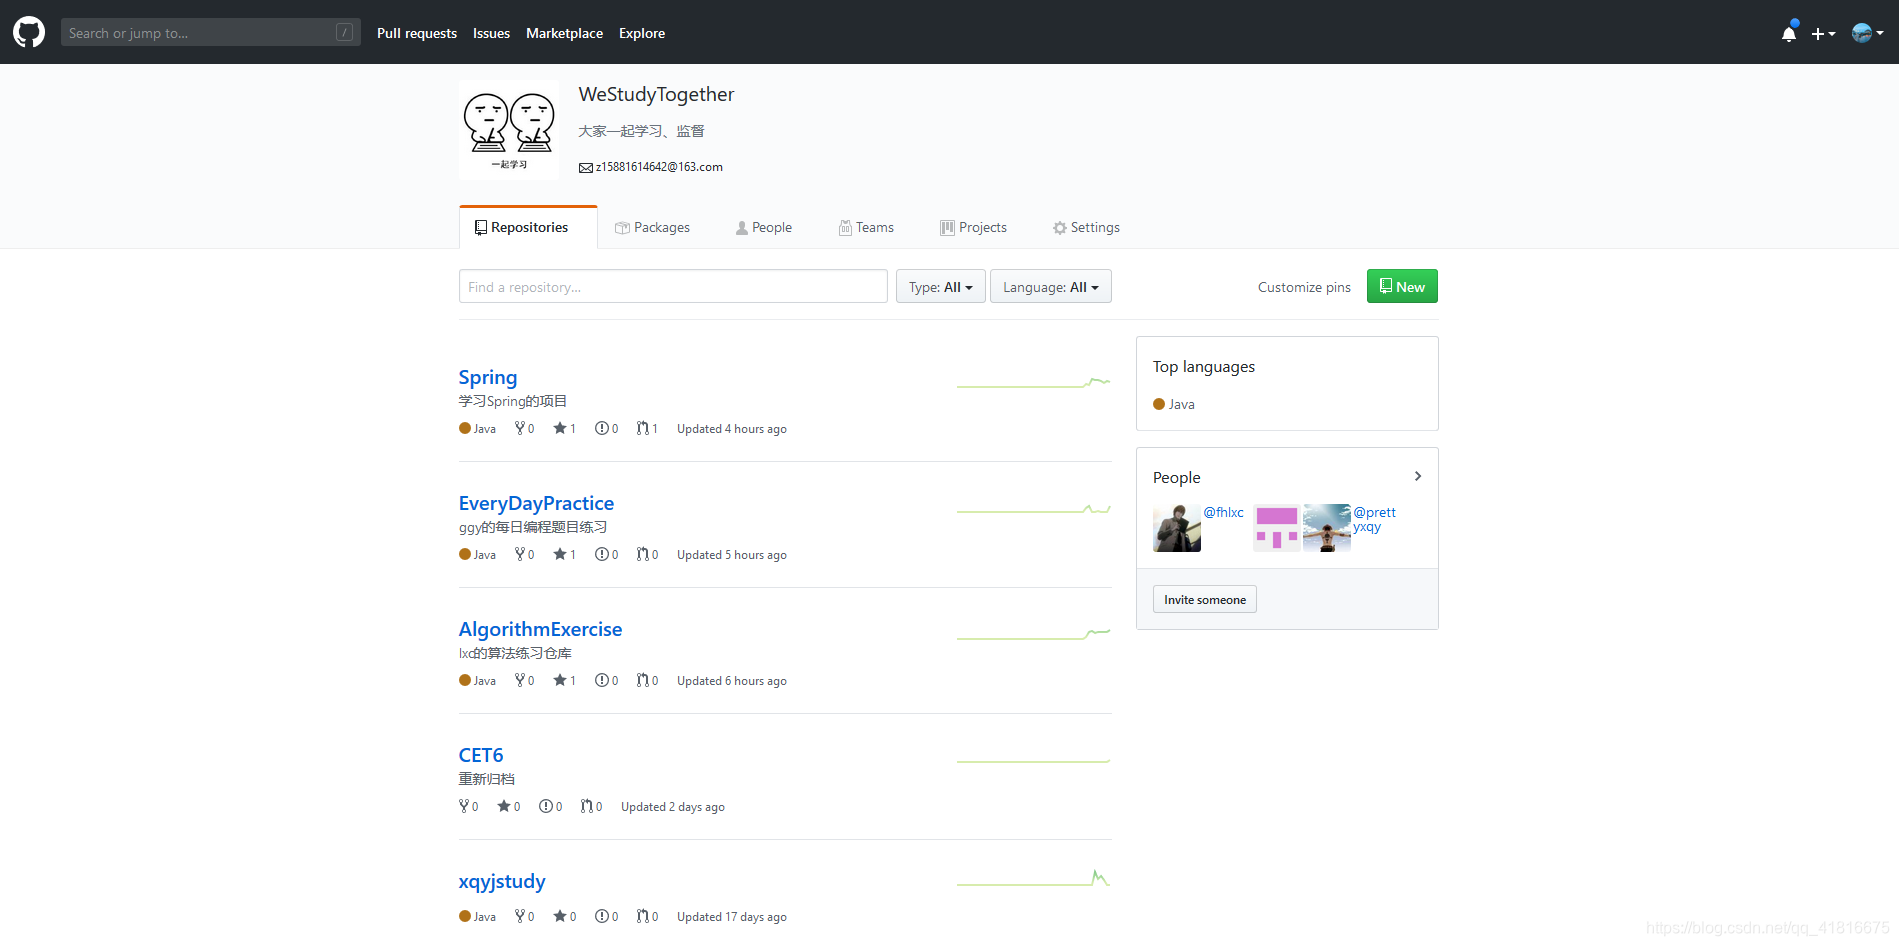The height and width of the screenshot is (946, 1899).
Task: Click the EveryDayPractice activity sparkline
Action: point(1033,509)
